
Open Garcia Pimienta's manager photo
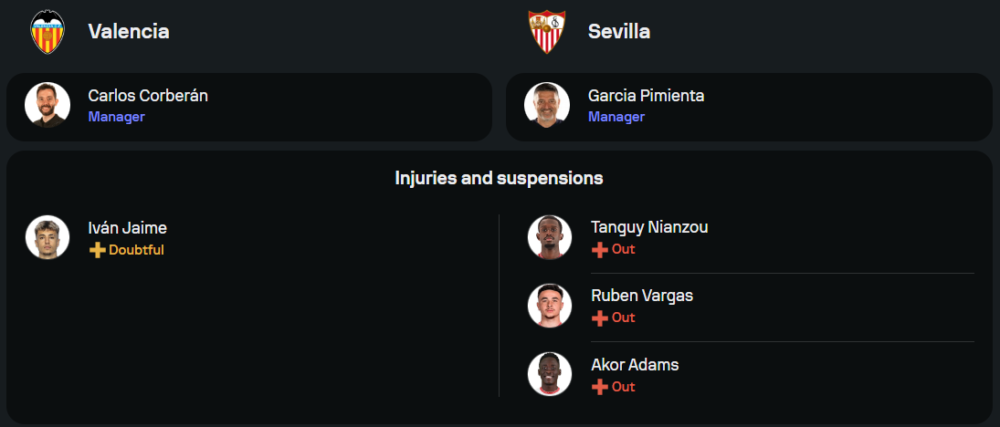coord(547,105)
